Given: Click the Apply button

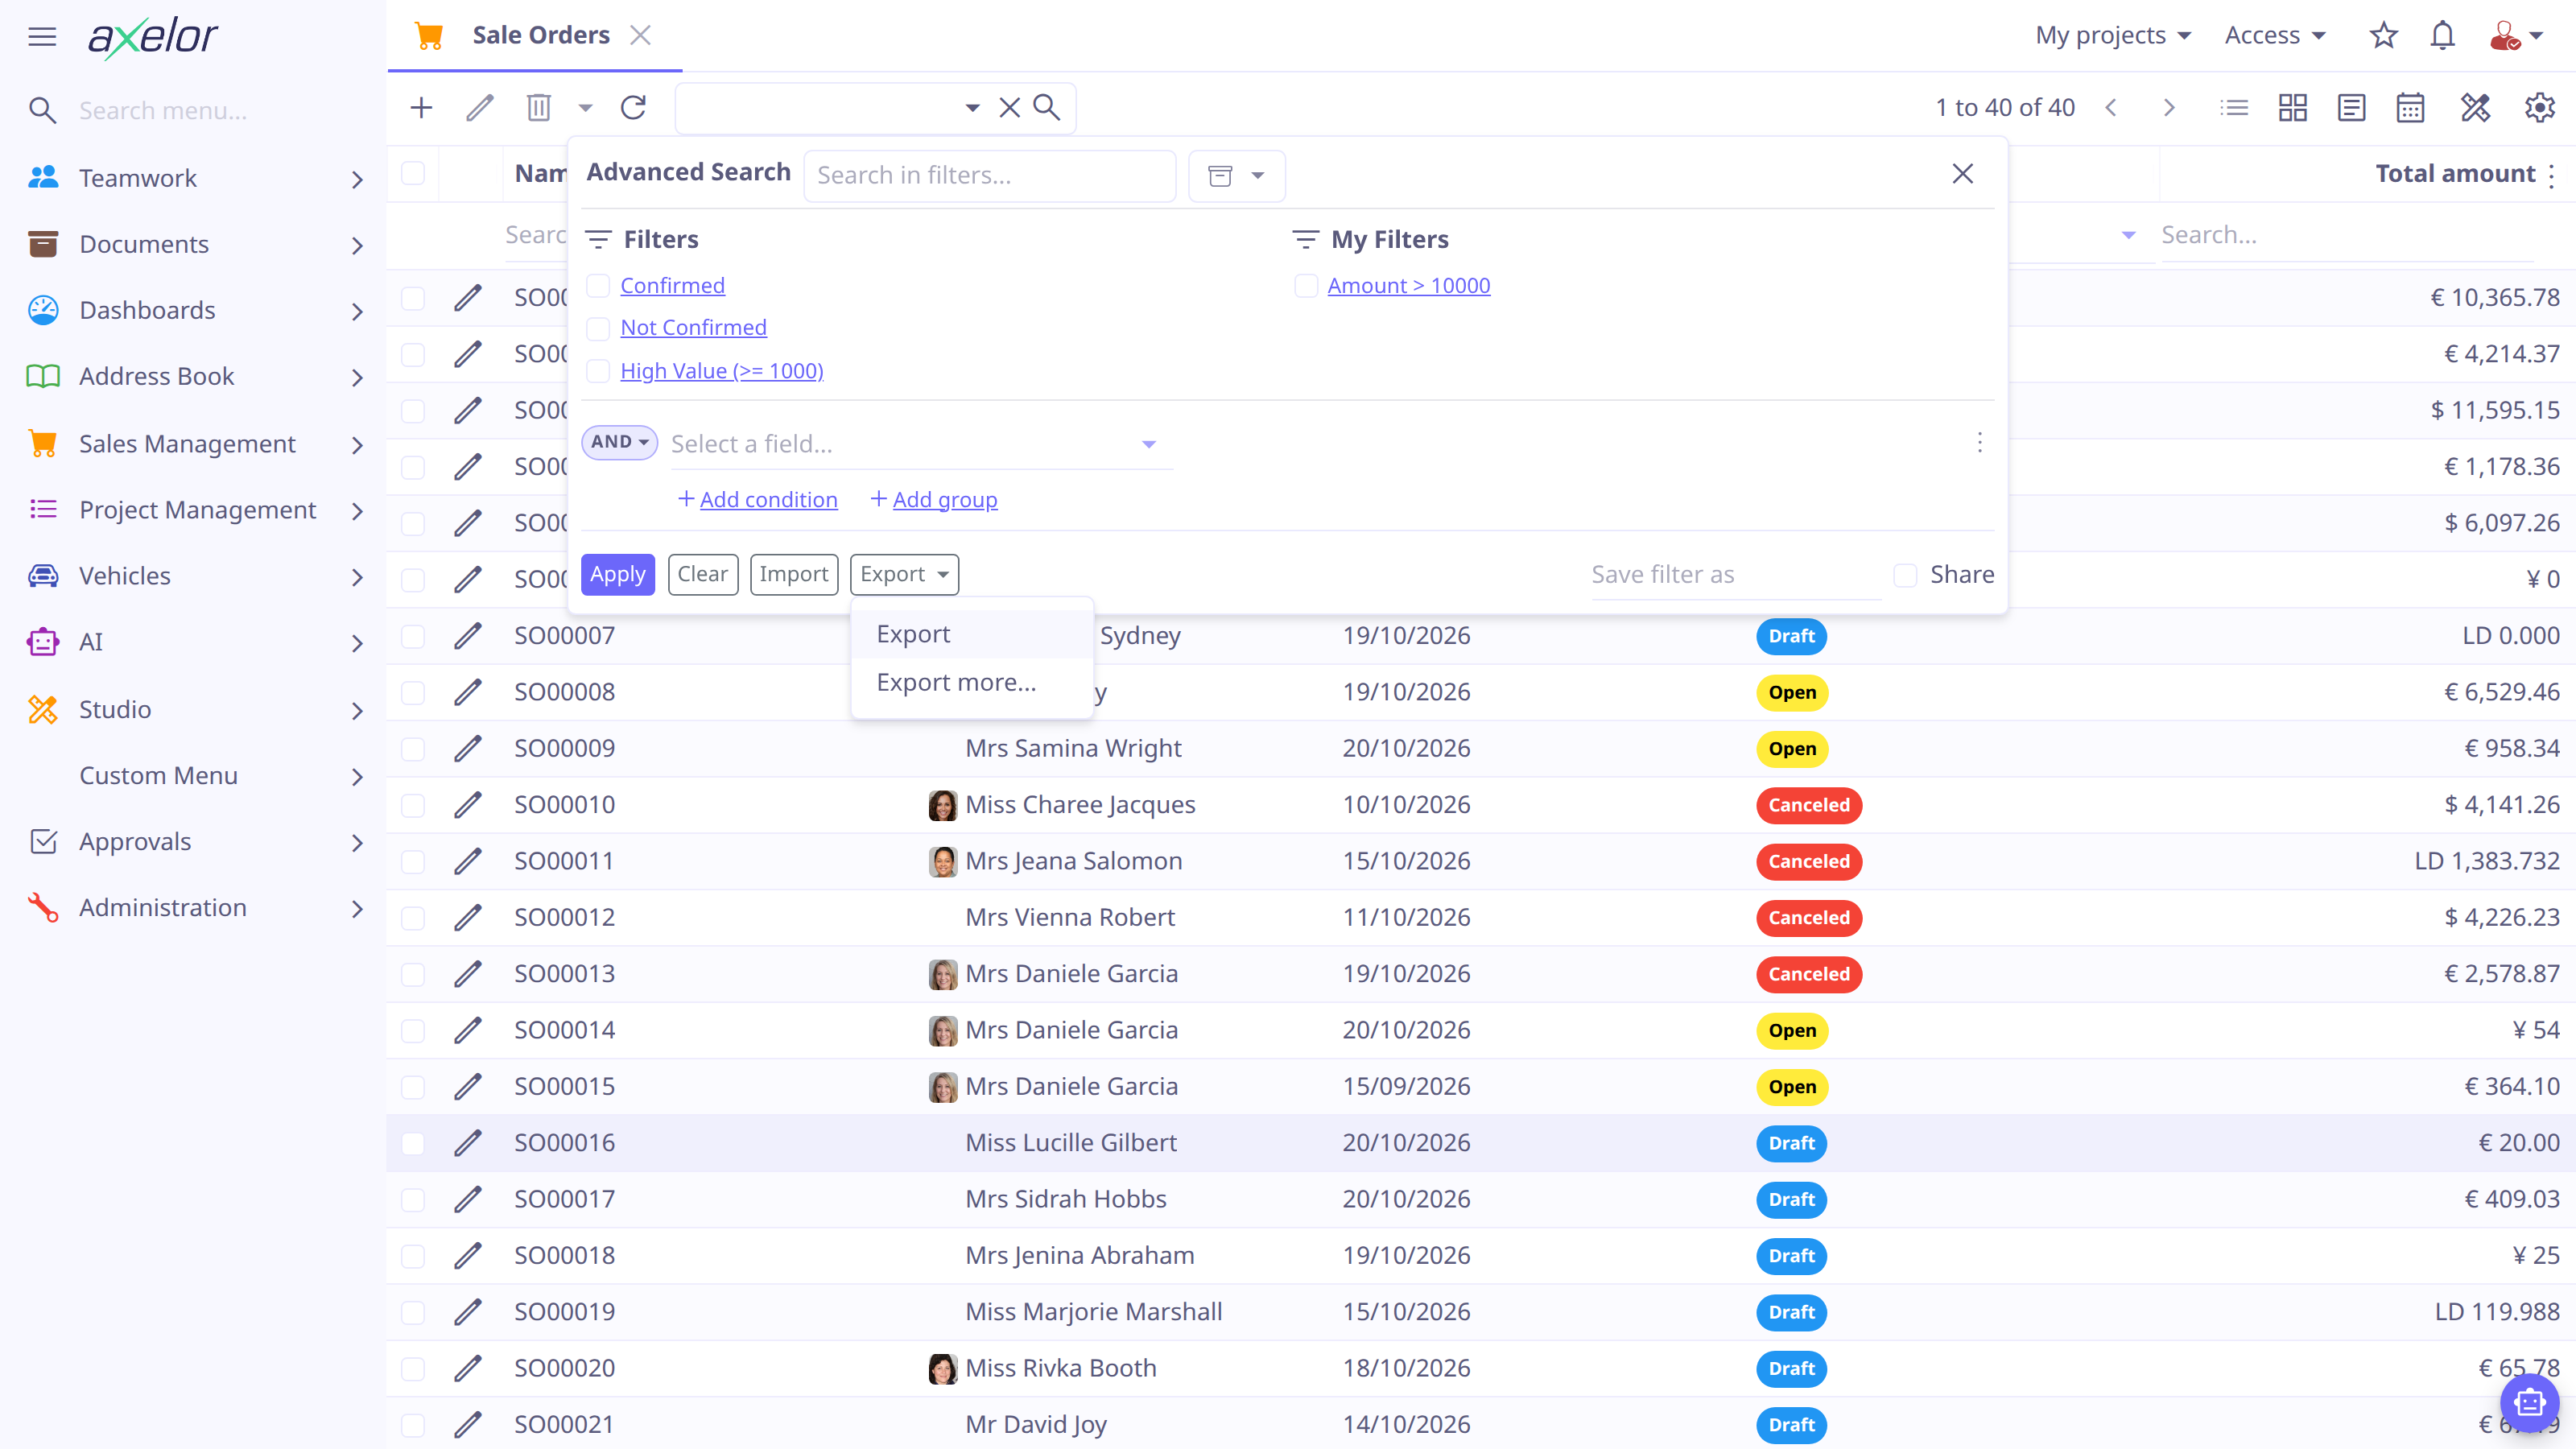Looking at the screenshot, I should 617,574.
